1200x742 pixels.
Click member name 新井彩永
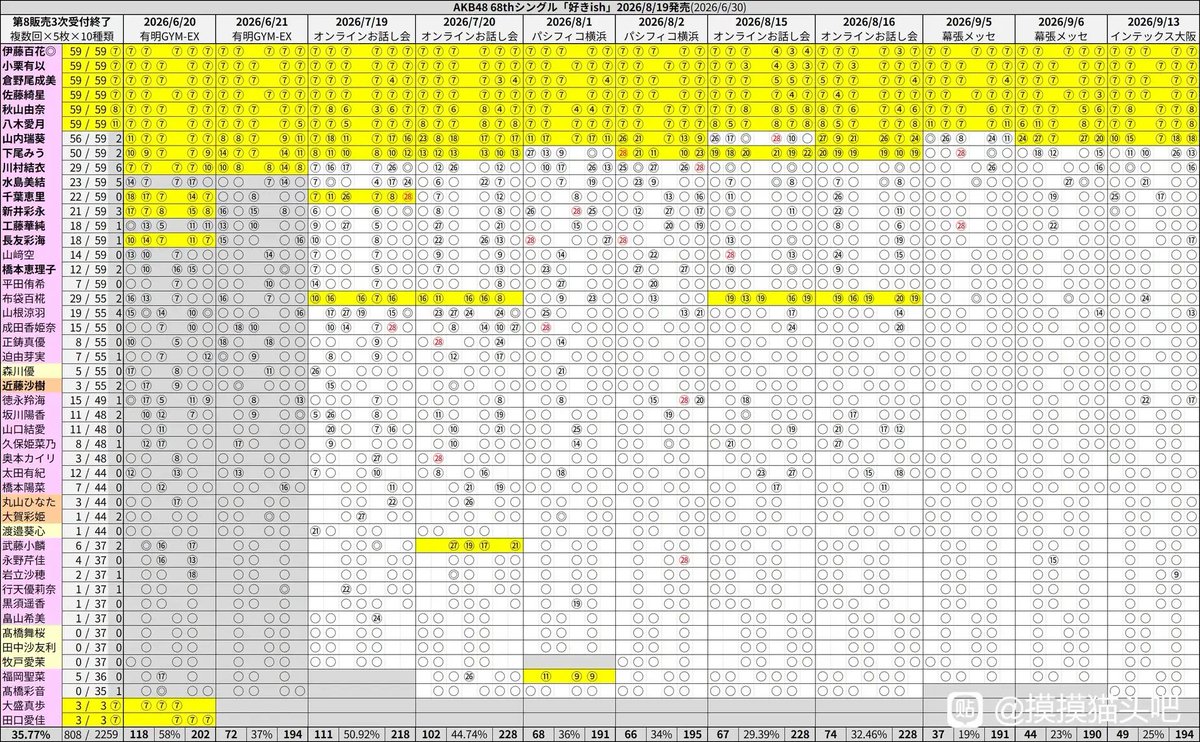25,213
